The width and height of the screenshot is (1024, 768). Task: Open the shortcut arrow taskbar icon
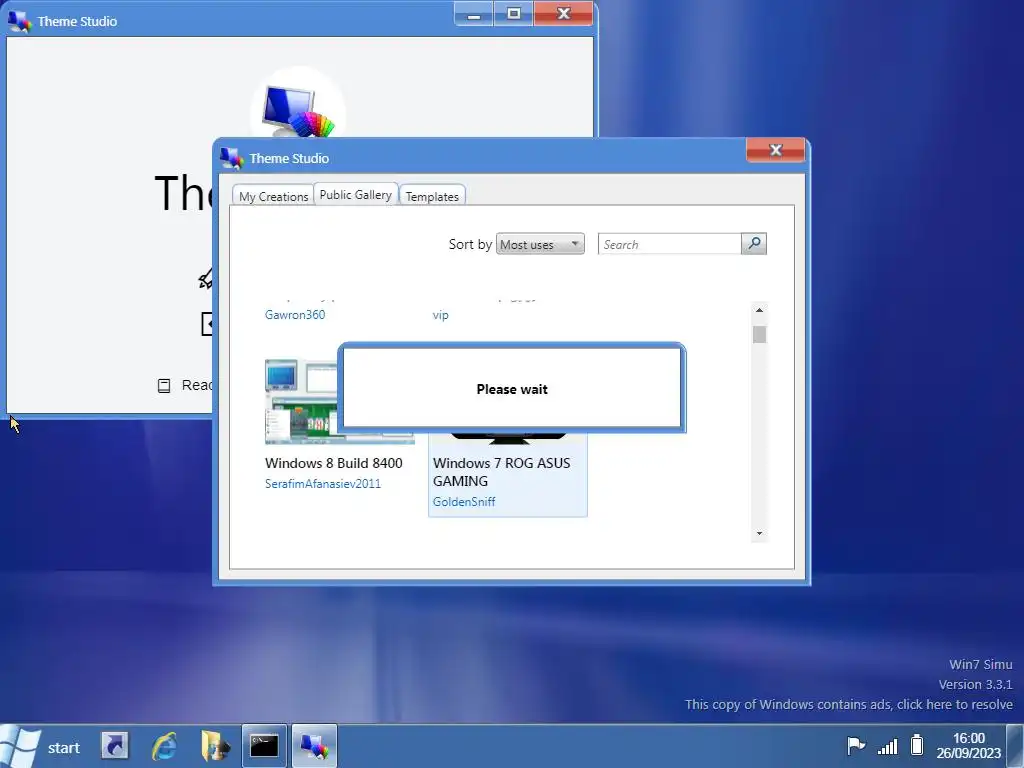click(115, 746)
